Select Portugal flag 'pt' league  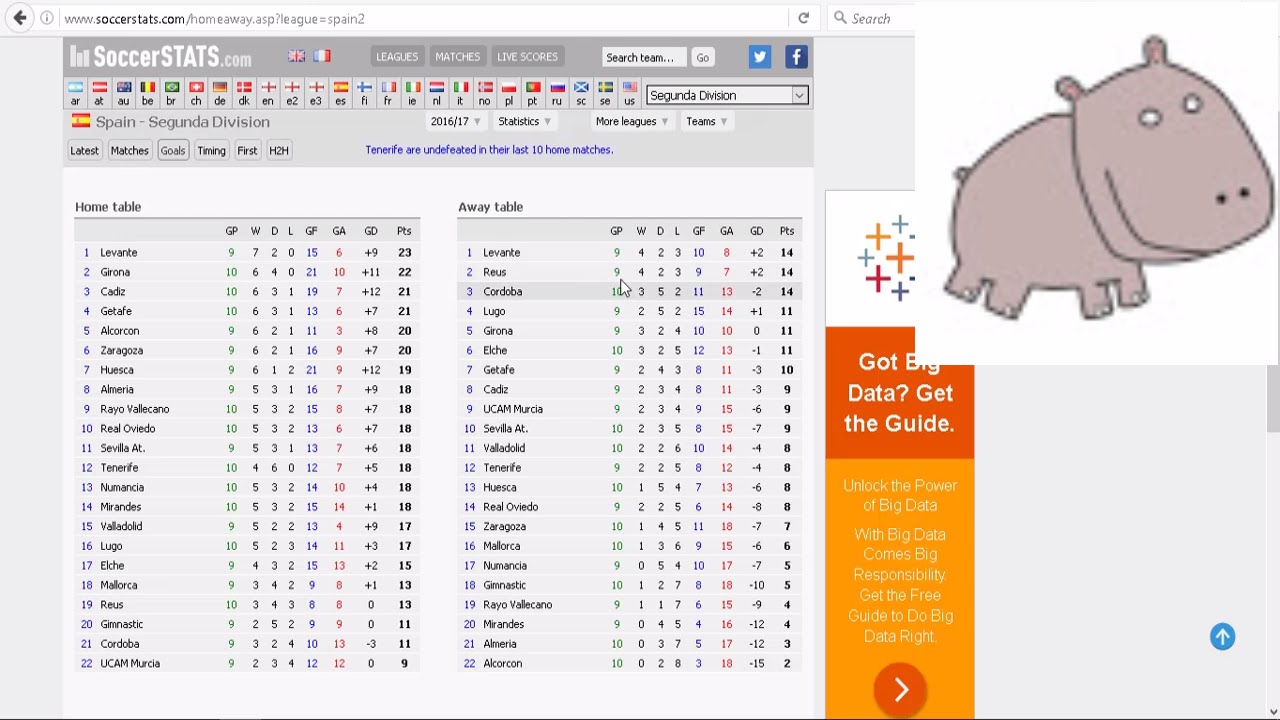(x=532, y=94)
